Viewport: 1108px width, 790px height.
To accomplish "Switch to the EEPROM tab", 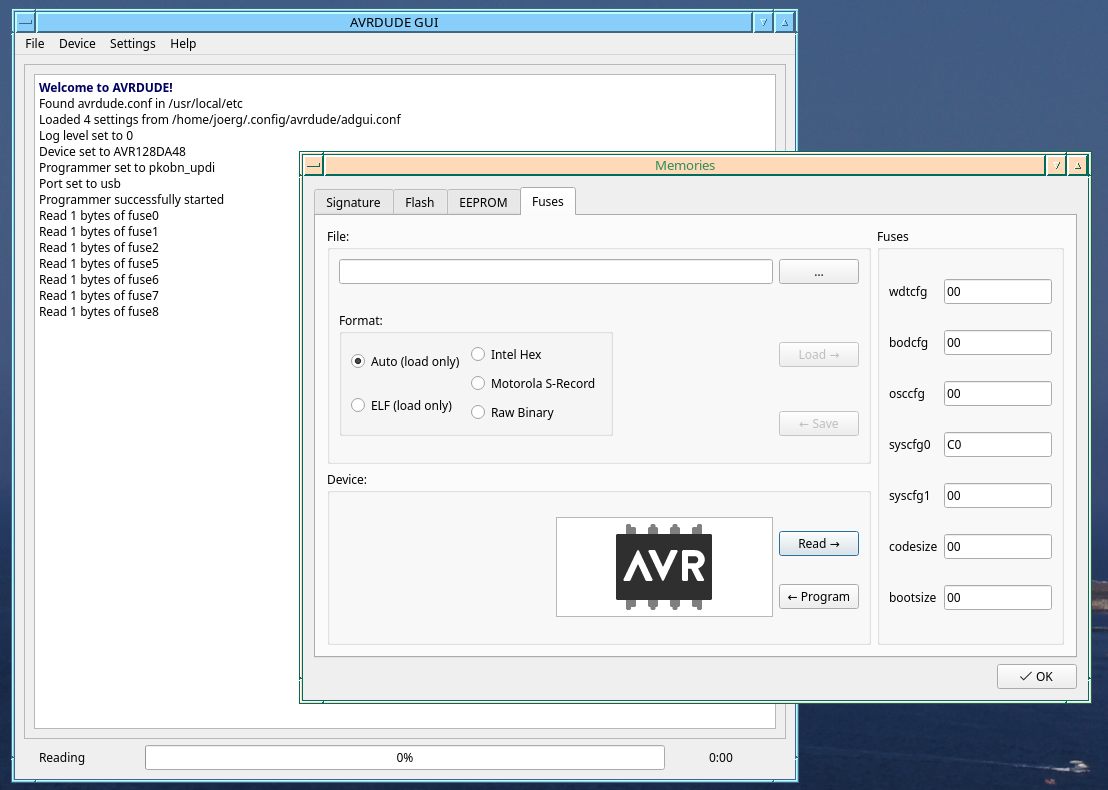I will pyautogui.click(x=483, y=202).
